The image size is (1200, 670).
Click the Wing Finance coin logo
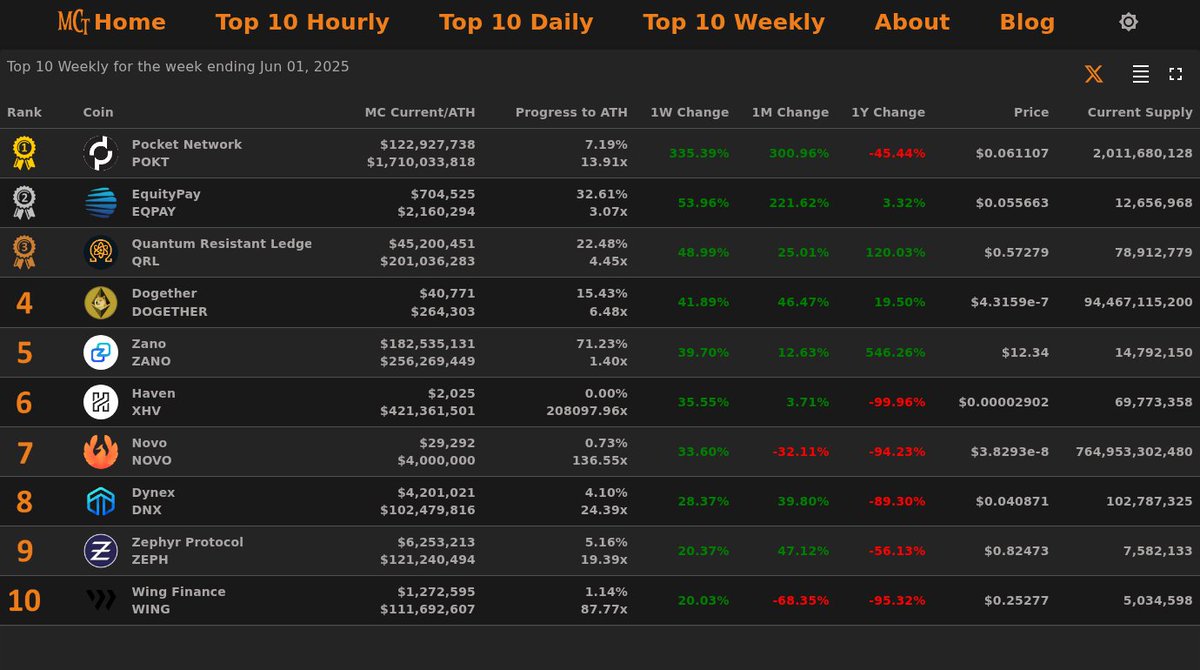[x=101, y=600]
